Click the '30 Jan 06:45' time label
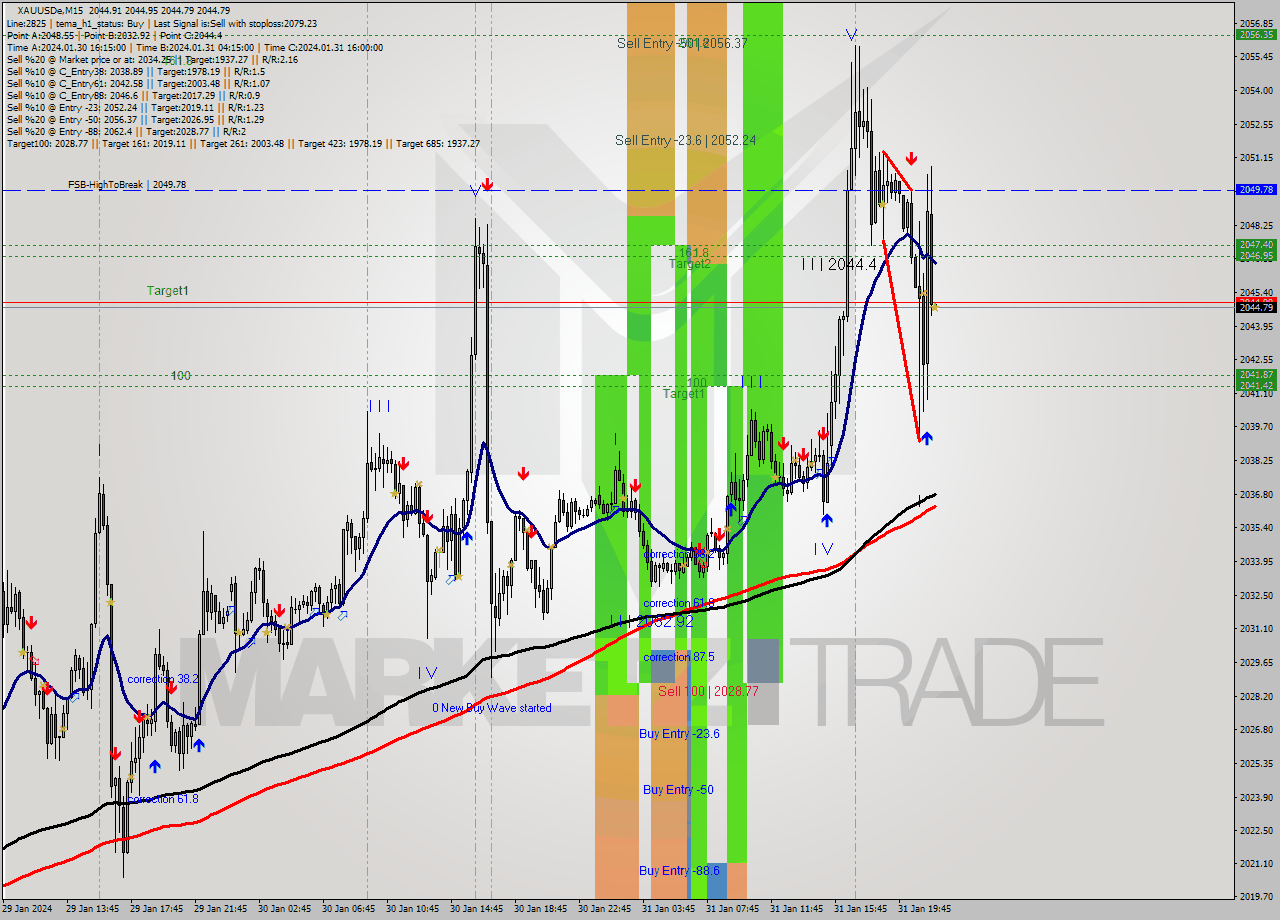1280x920 pixels. tap(349, 909)
